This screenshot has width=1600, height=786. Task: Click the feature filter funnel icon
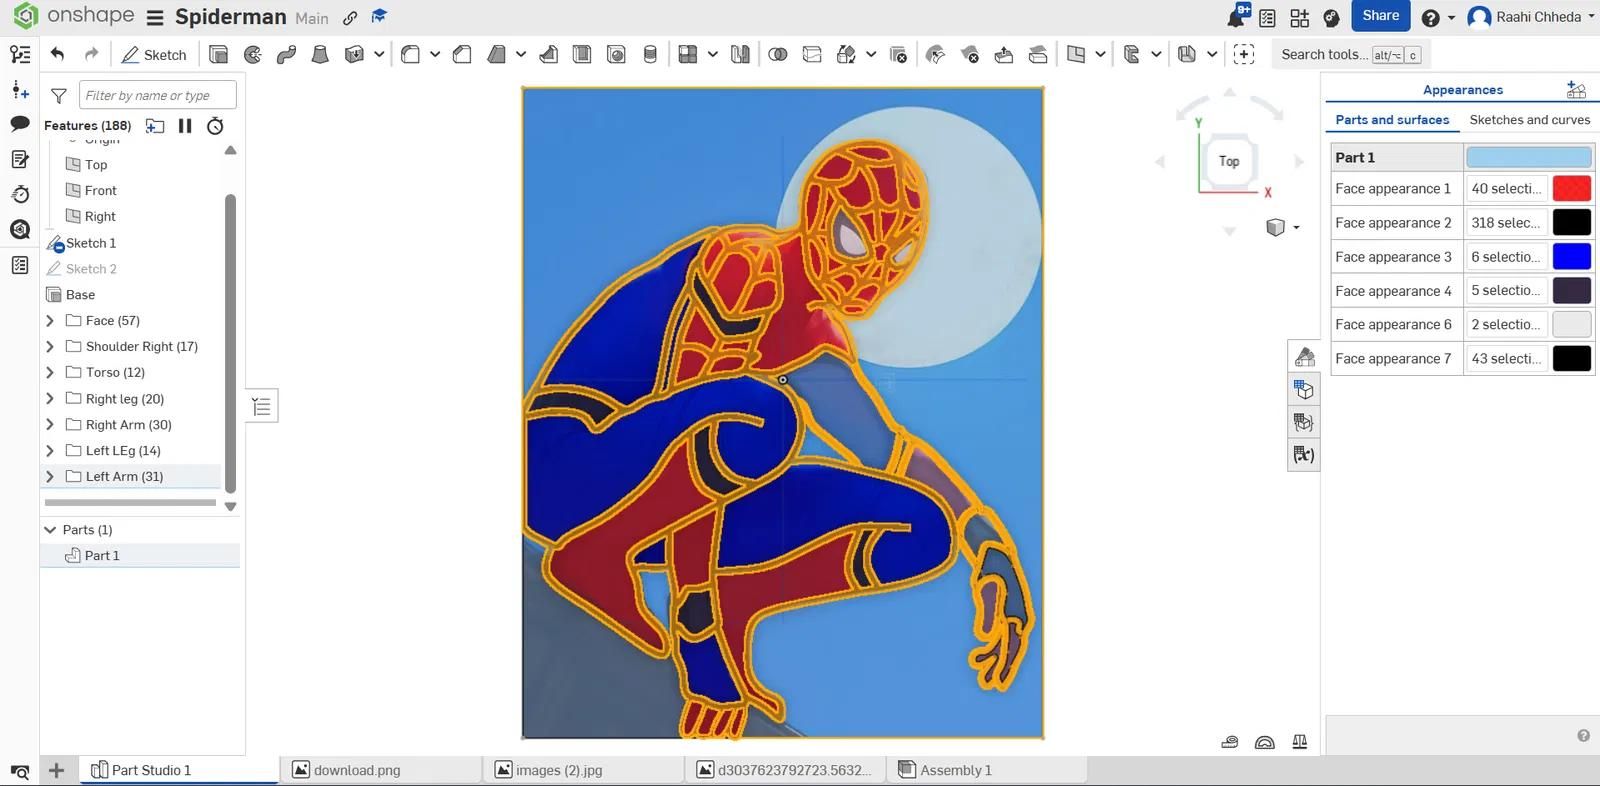coord(59,95)
